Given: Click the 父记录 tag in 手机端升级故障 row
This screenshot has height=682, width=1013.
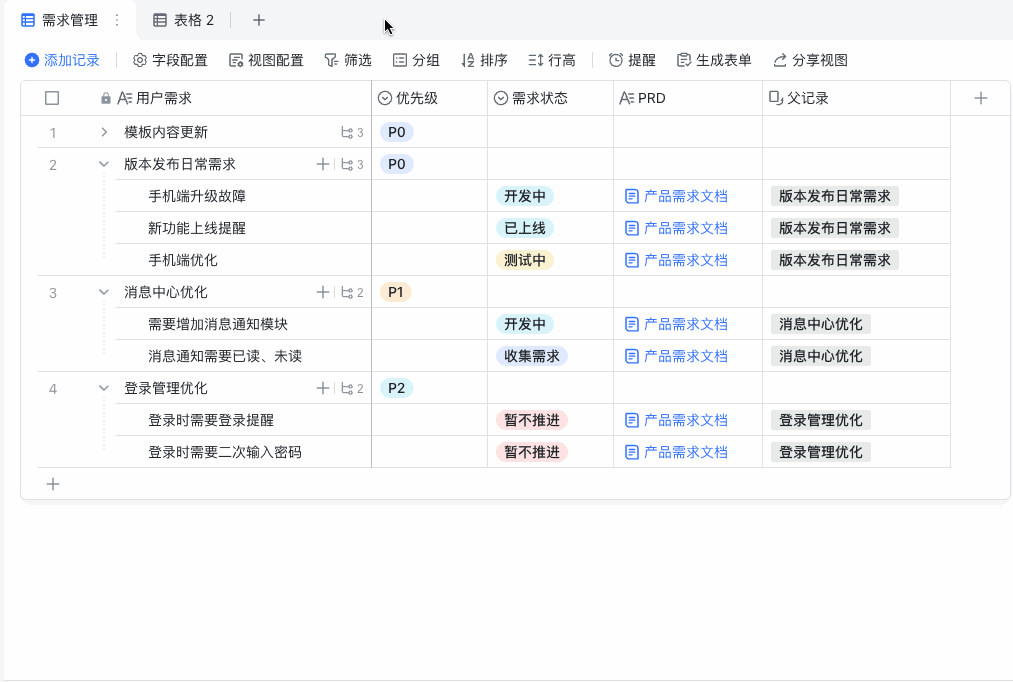Looking at the screenshot, I should [x=835, y=196].
